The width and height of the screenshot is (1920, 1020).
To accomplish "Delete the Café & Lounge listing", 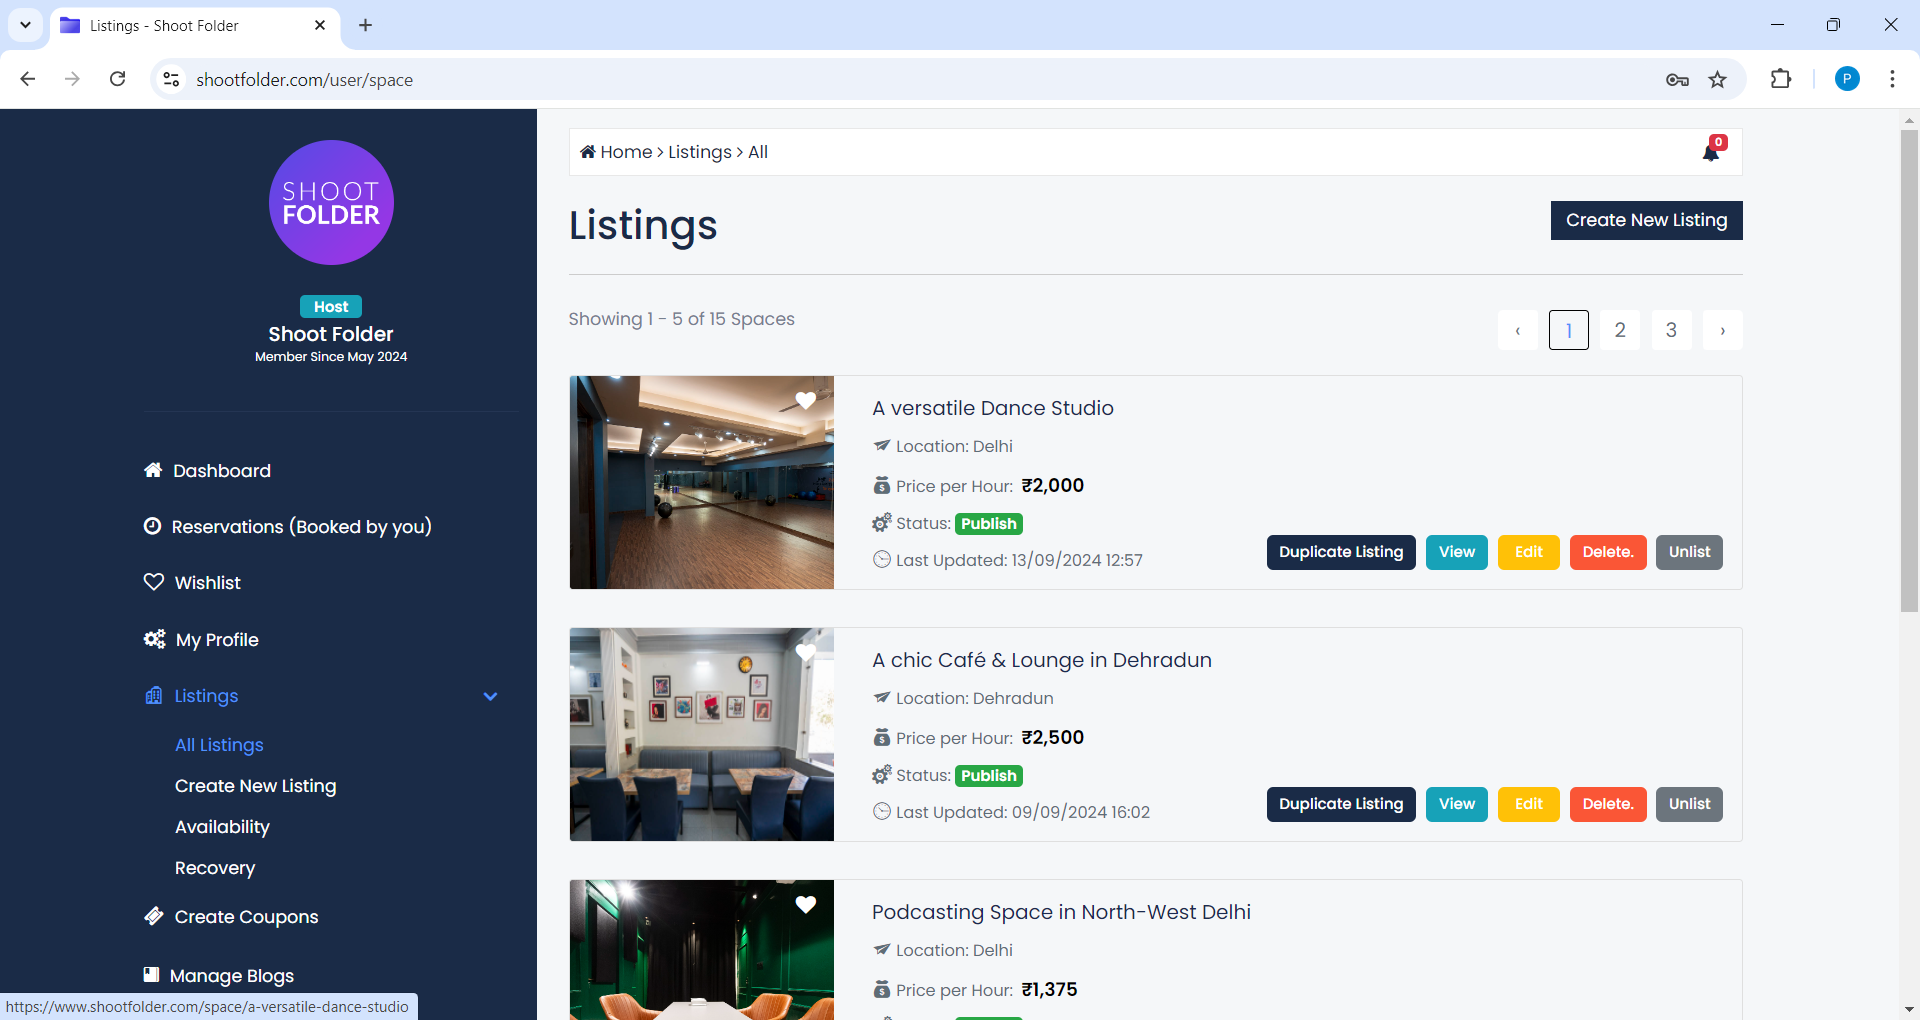I will tap(1608, 804).
